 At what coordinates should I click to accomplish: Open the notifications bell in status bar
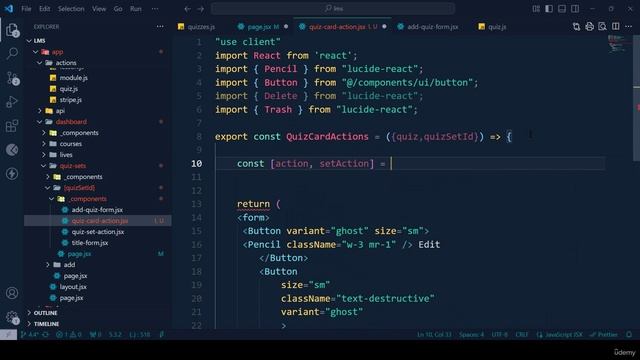(x=629, y=334)
